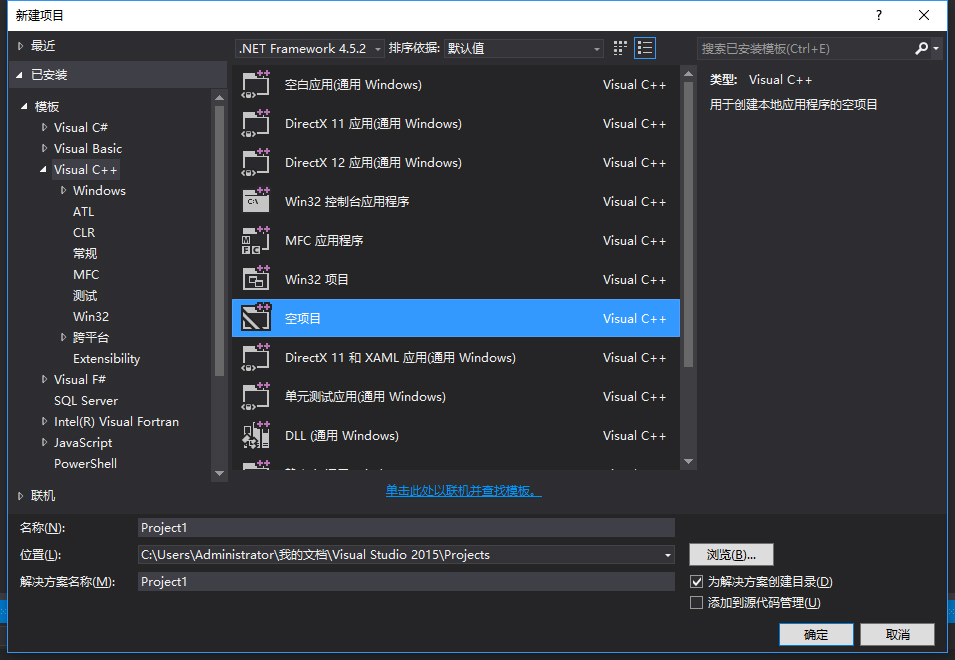Expand the Intel(R) Visual Fortran node
Screen dimensions: 955x660
pyautogui.click(x=44, y=421)
